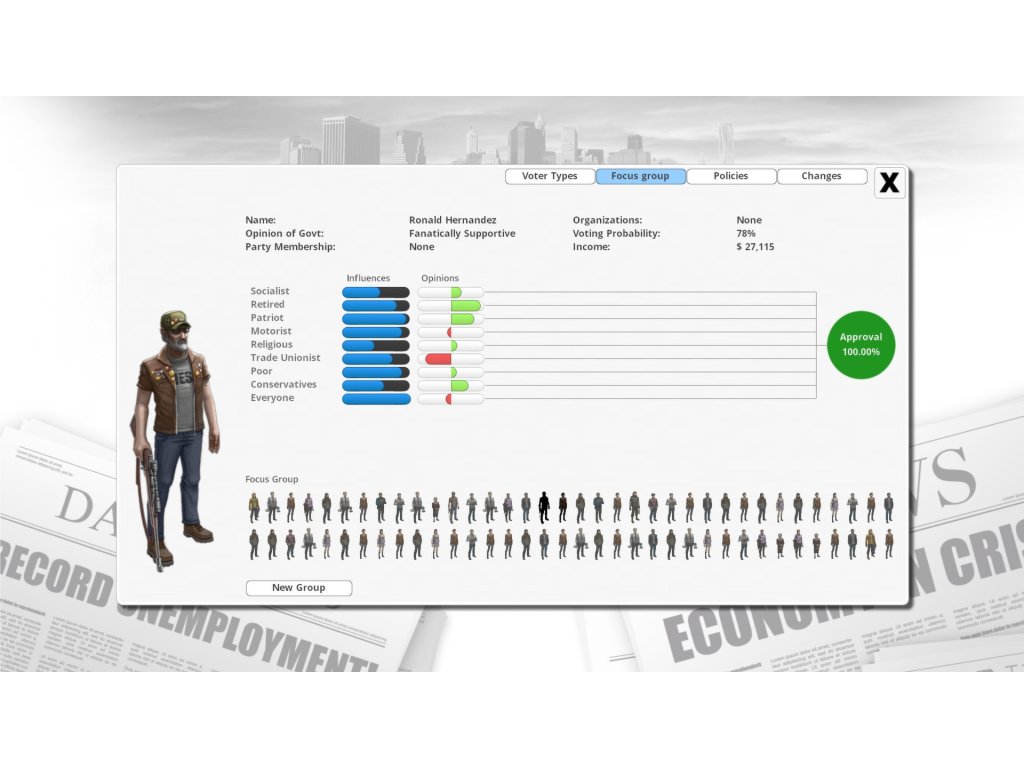Close the focus group window with X
This screenshot has width=1024, height=768.
click(x=889, y=183)
